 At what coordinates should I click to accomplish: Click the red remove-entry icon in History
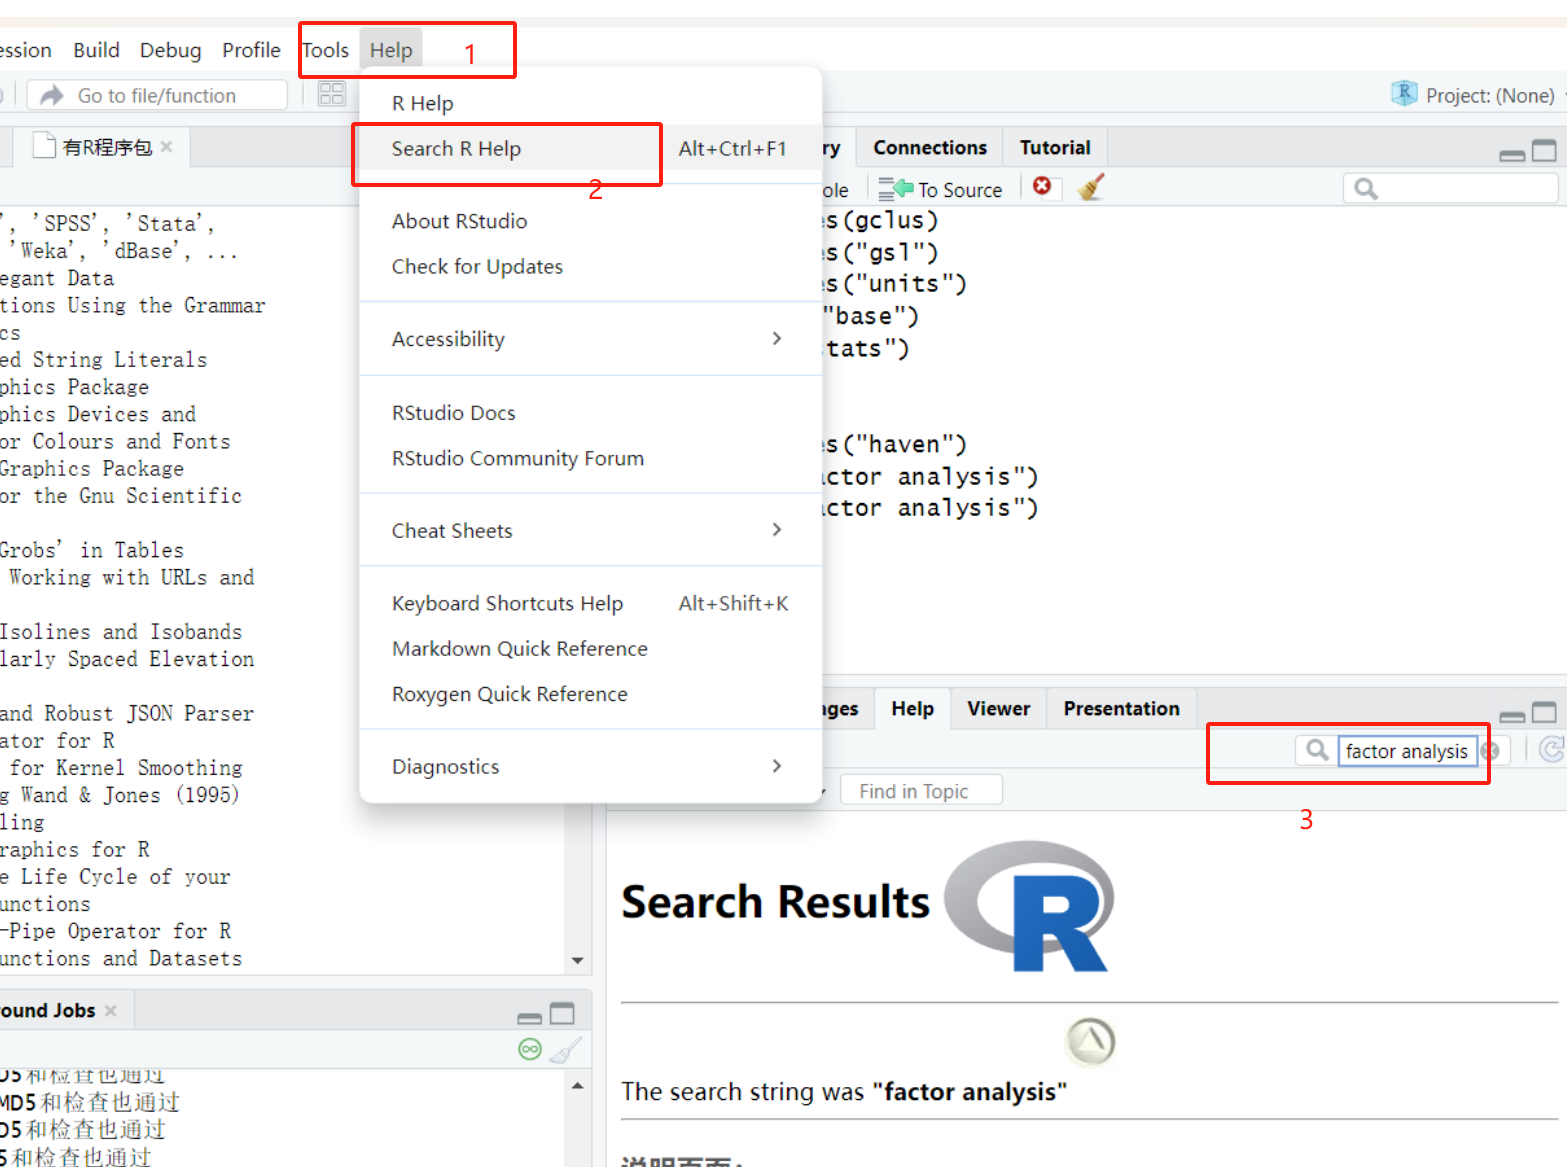(x=1042, y=186)
